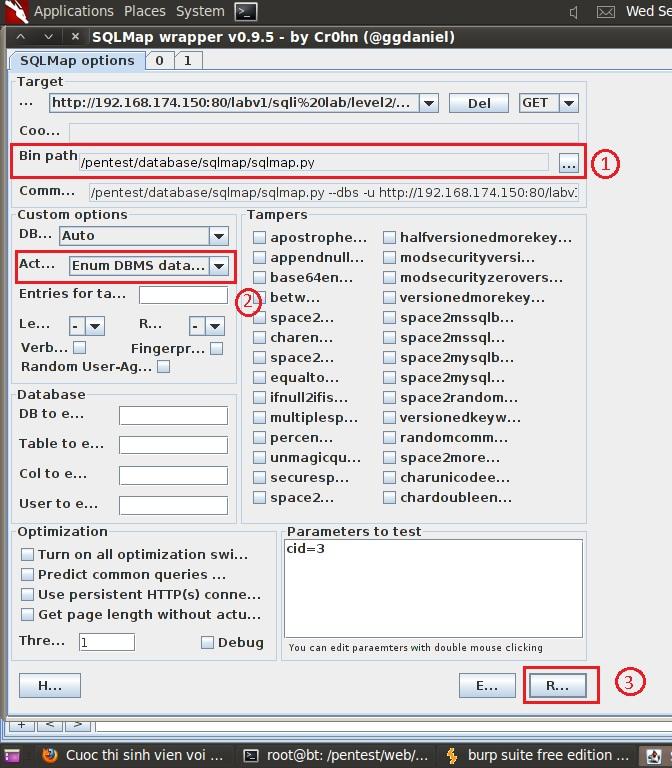Click the date/time clock in top panel
Image resolution: width=672 pixels, height=768 pixels.
click(649, 11)
